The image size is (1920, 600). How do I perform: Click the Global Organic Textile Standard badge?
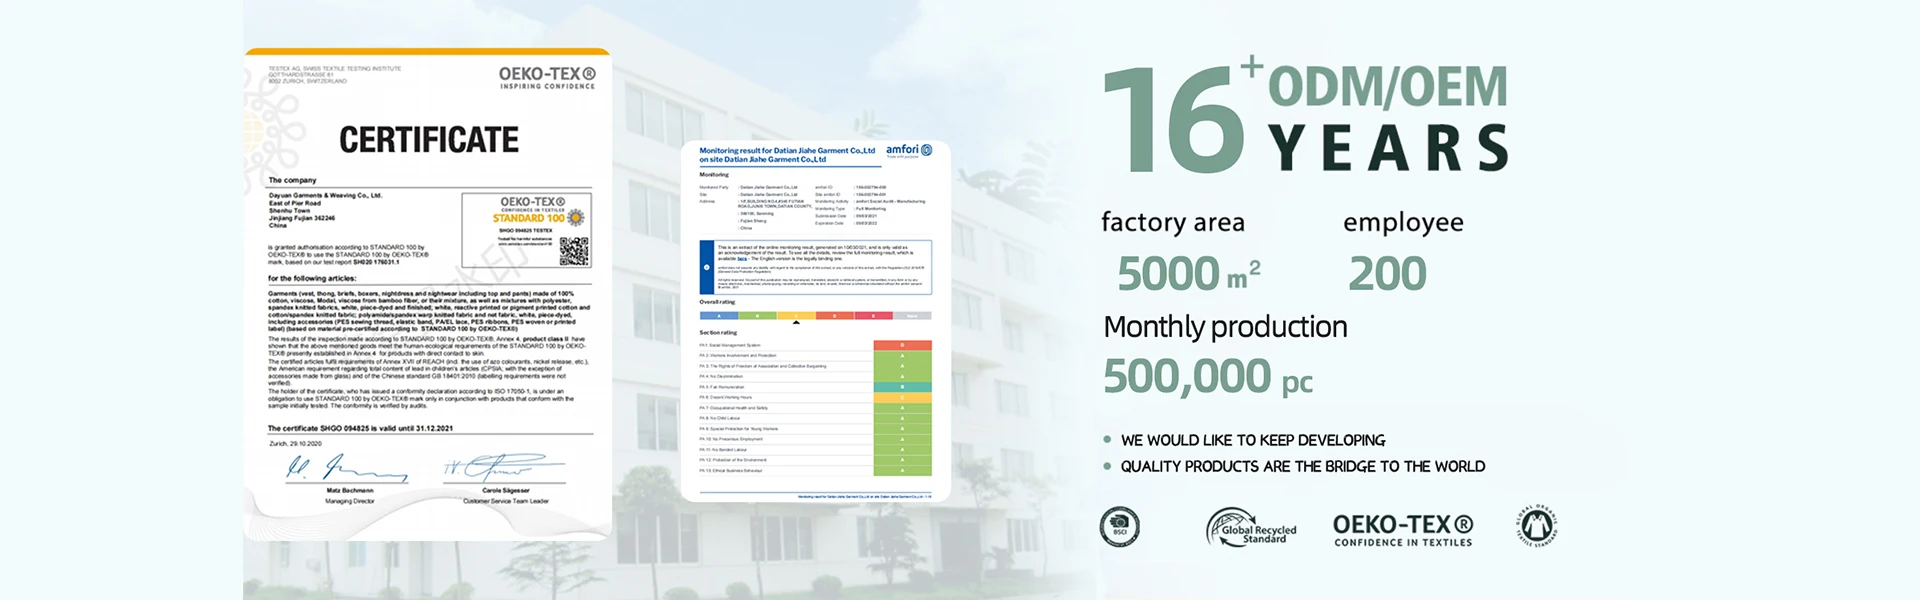(x=1537, y=526)
